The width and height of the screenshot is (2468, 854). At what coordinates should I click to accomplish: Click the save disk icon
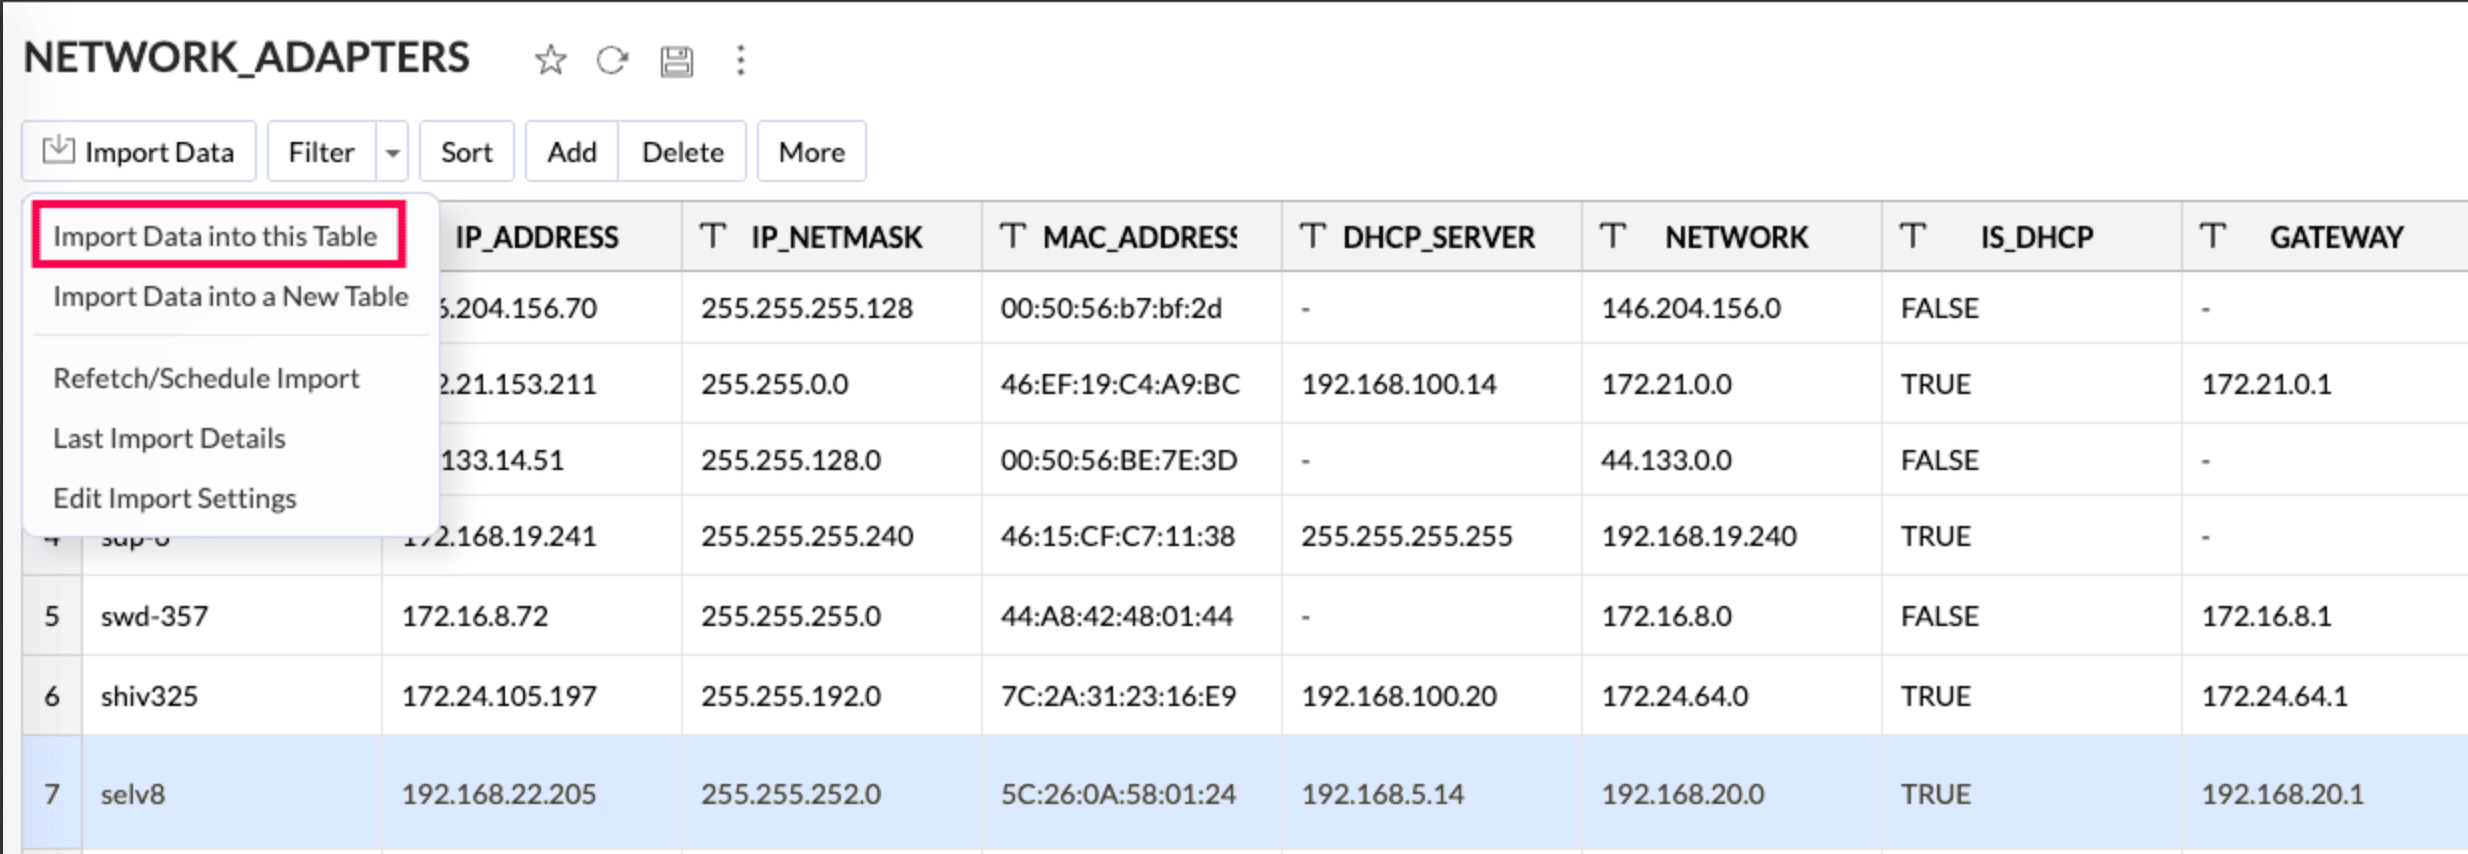click(x=676, y=61)
